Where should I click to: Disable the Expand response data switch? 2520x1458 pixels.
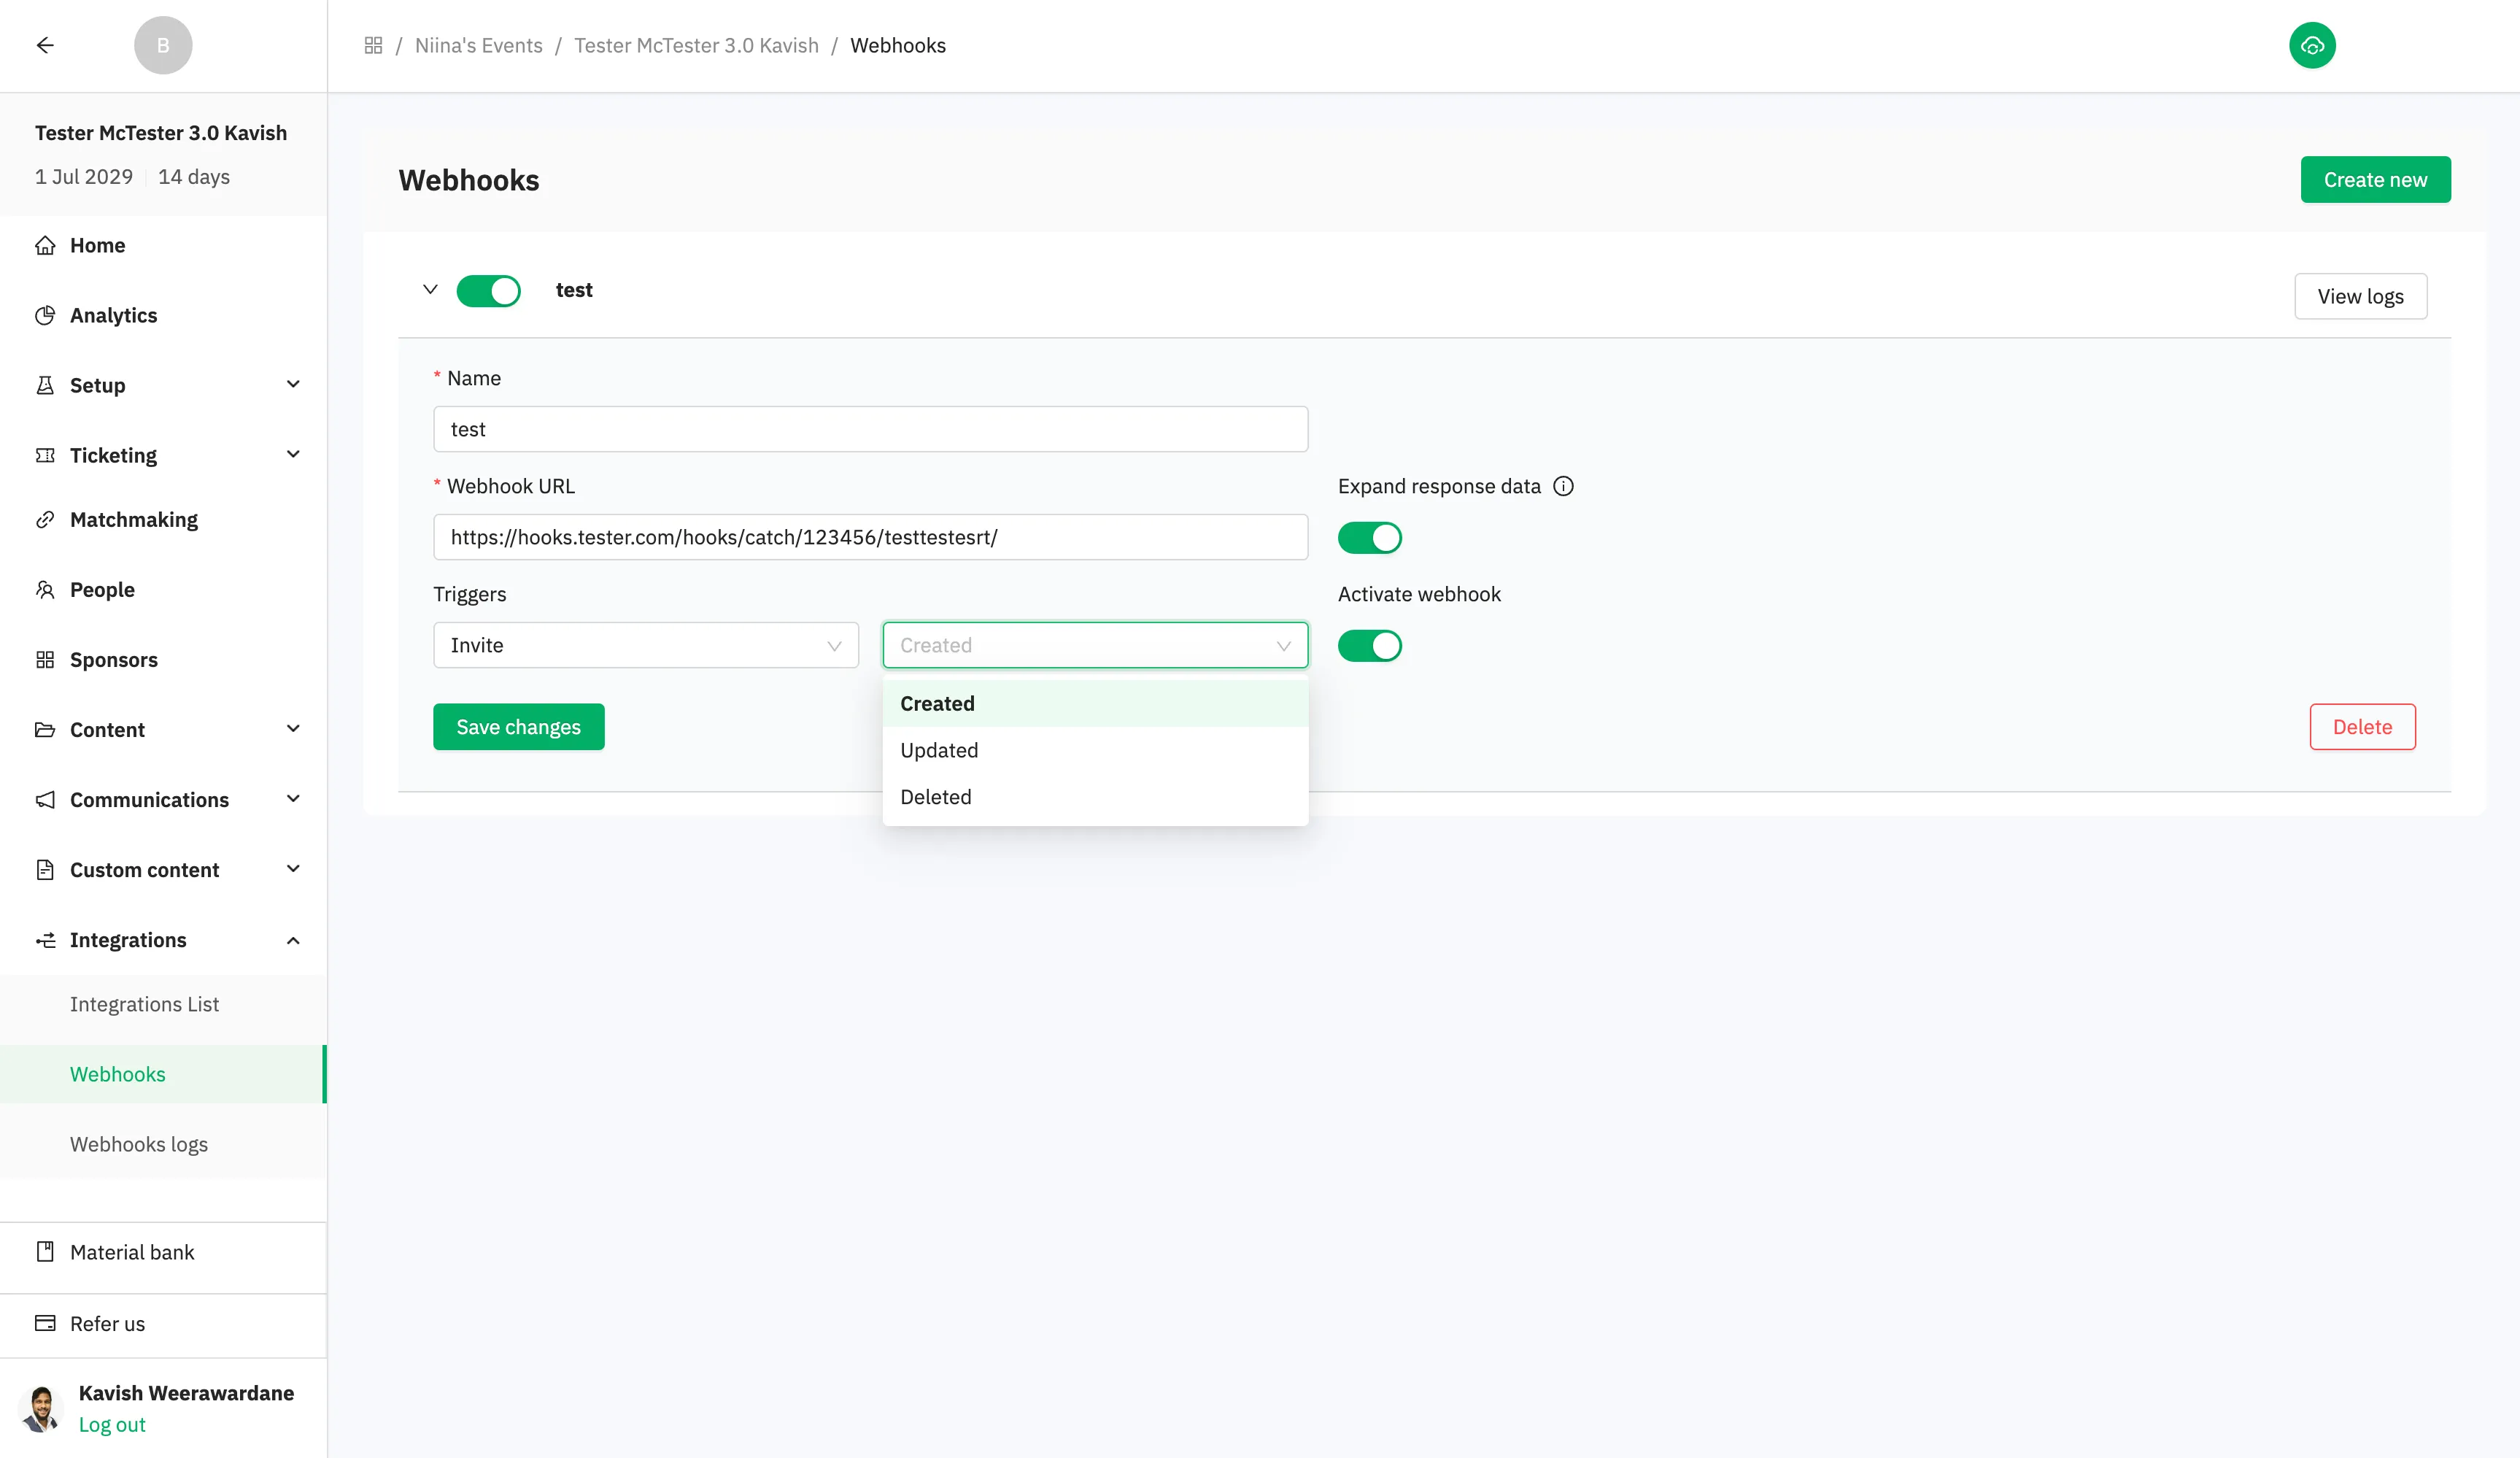coord(1369,538)
